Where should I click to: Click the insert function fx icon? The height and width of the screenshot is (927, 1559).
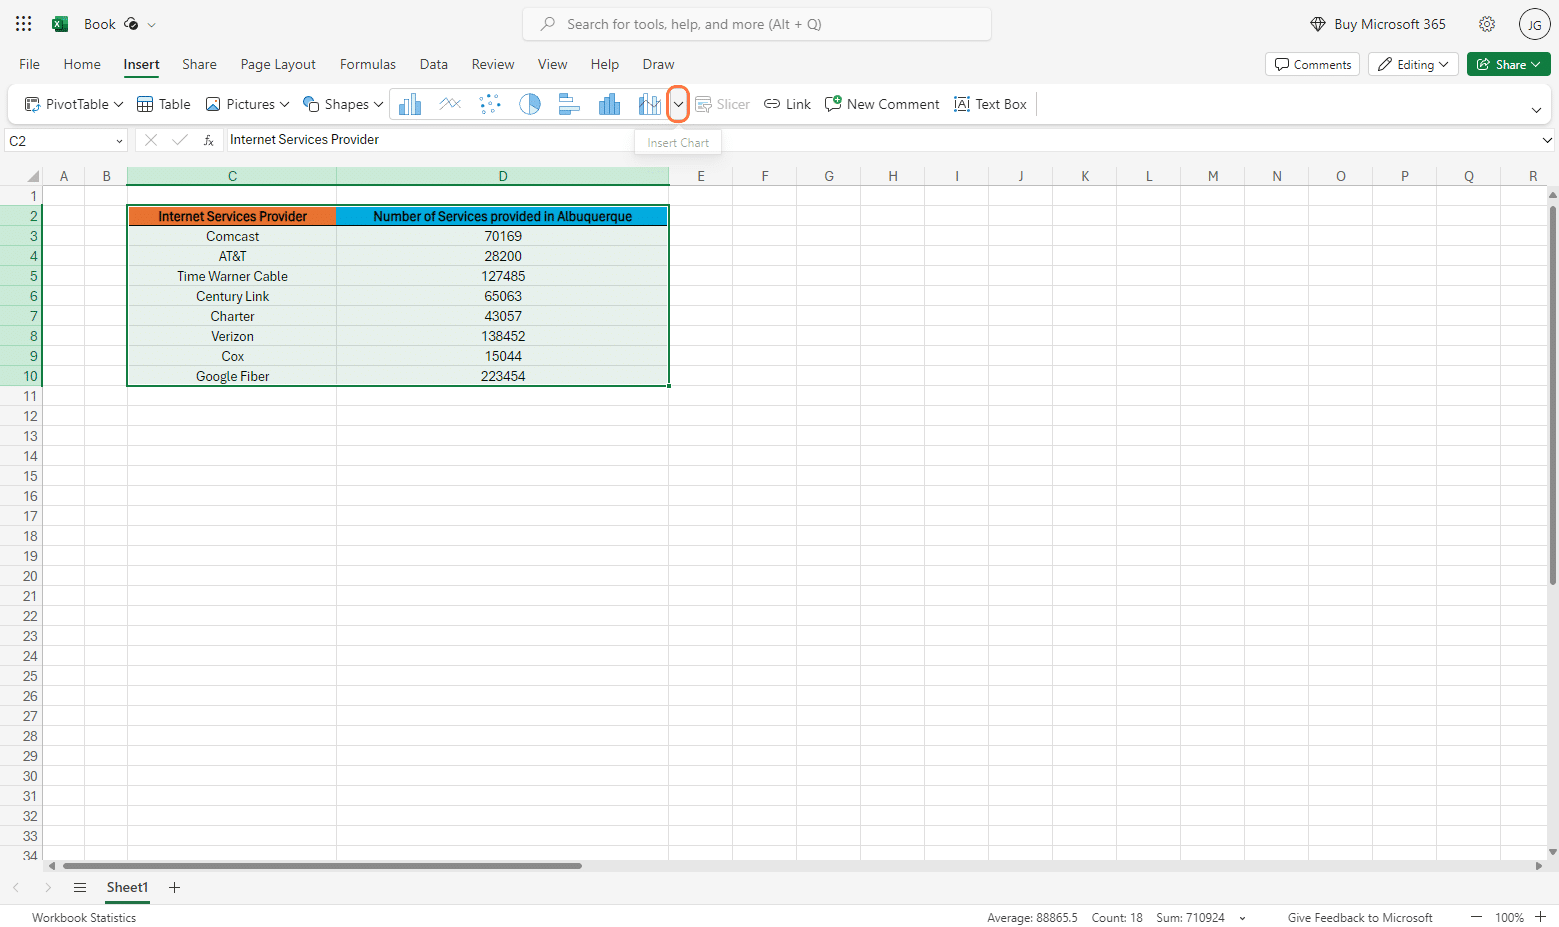point(209,140)
